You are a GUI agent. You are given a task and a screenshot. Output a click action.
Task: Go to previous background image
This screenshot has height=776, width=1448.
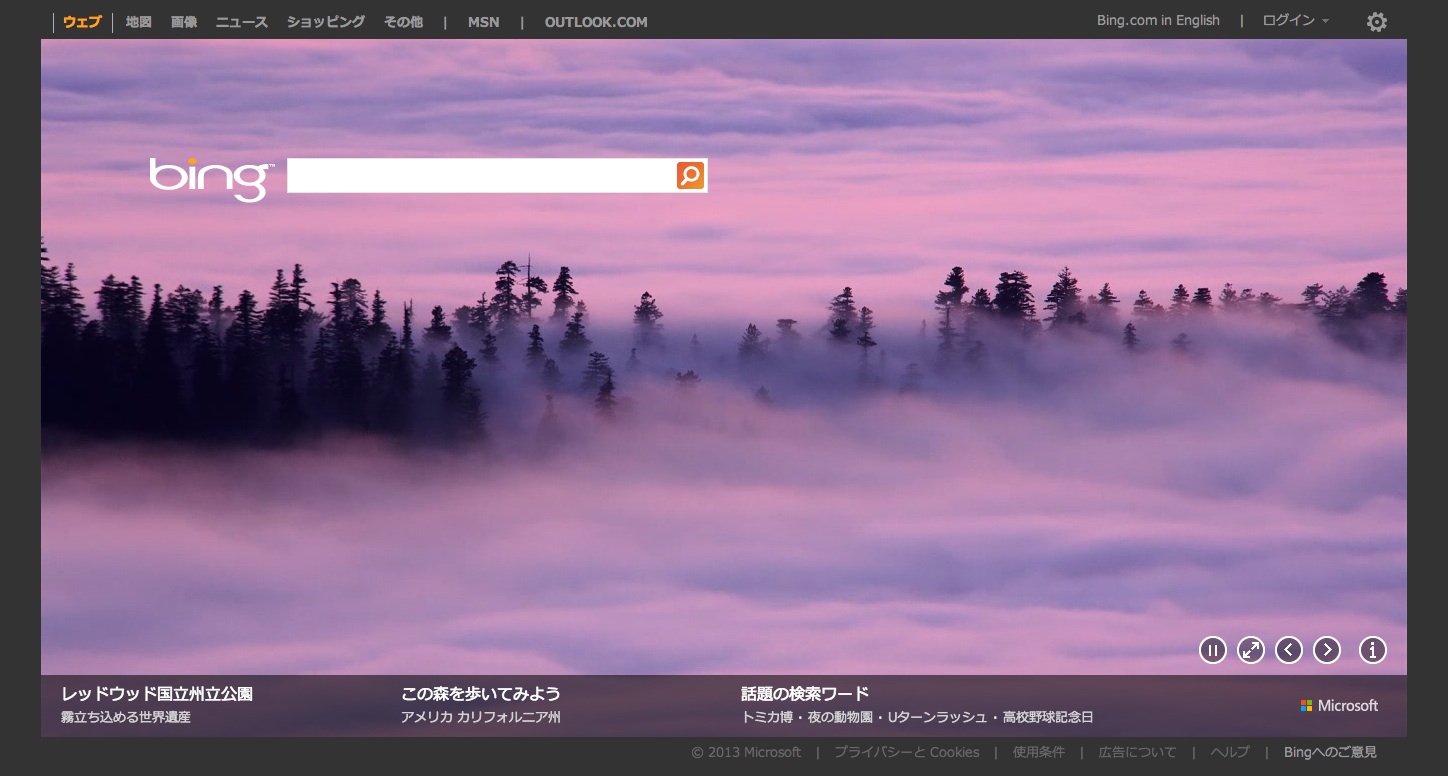(1289, 650)
